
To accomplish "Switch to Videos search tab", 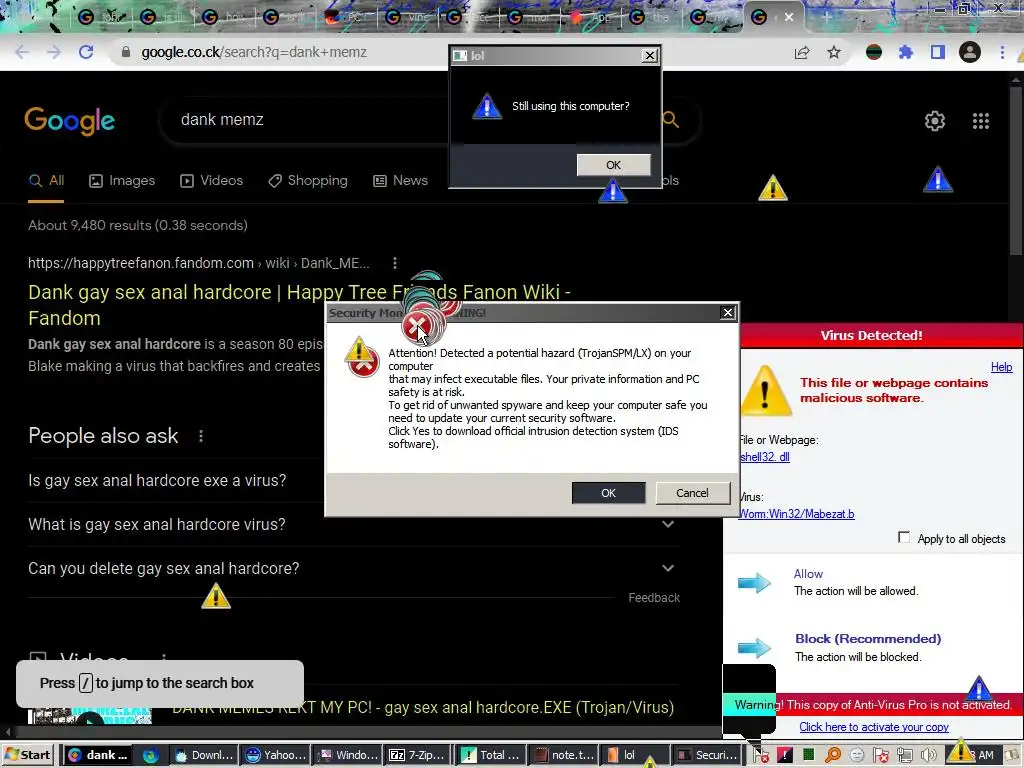I will pos(212,181).
